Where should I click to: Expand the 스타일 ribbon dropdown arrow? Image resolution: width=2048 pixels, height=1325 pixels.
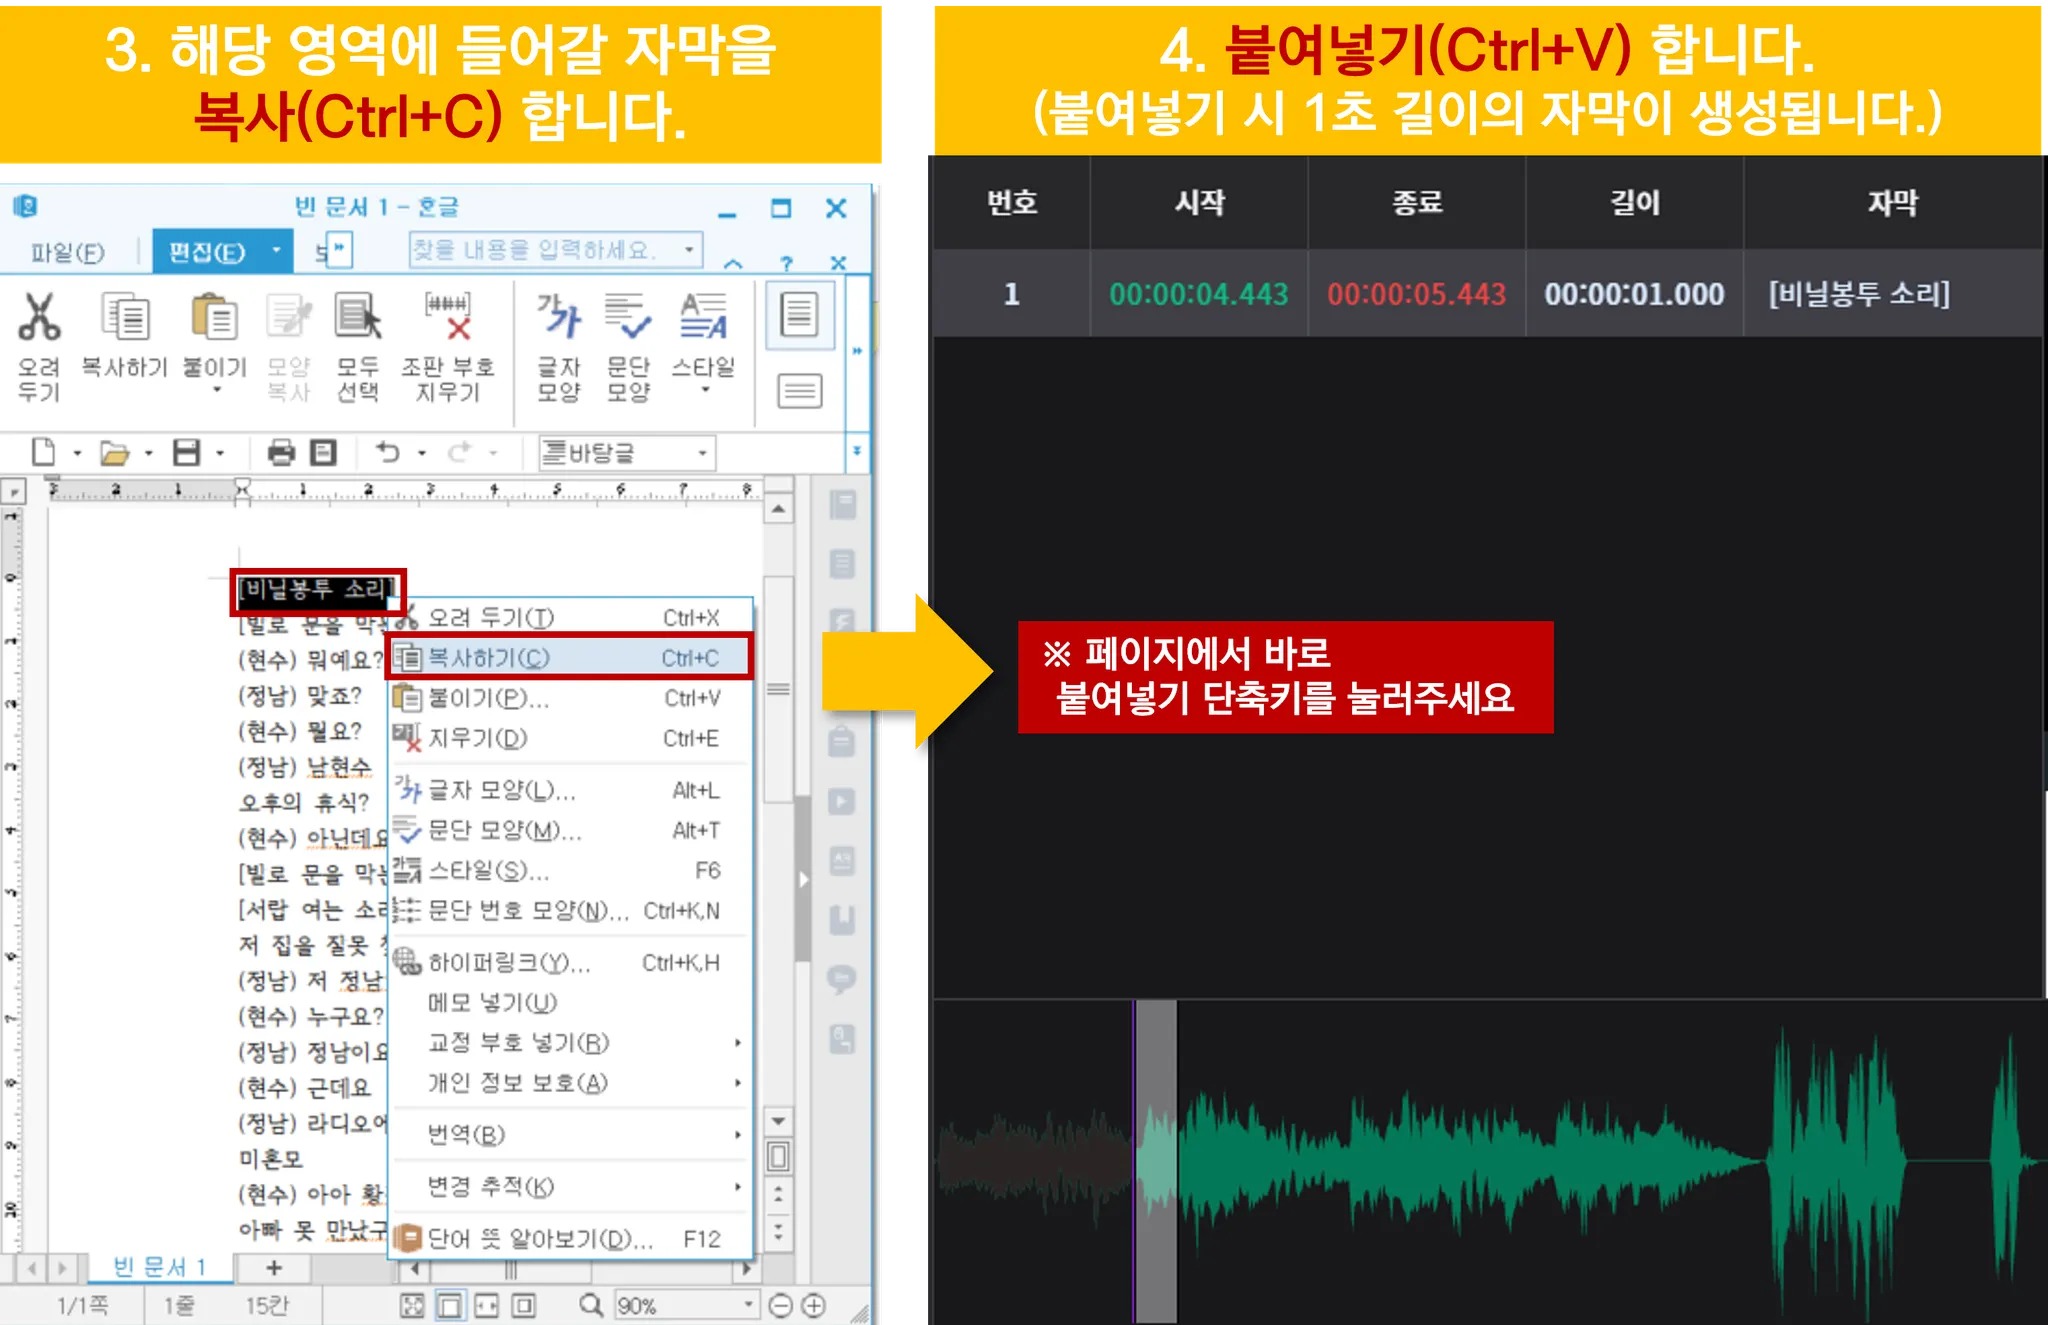(x=704, y=390)
